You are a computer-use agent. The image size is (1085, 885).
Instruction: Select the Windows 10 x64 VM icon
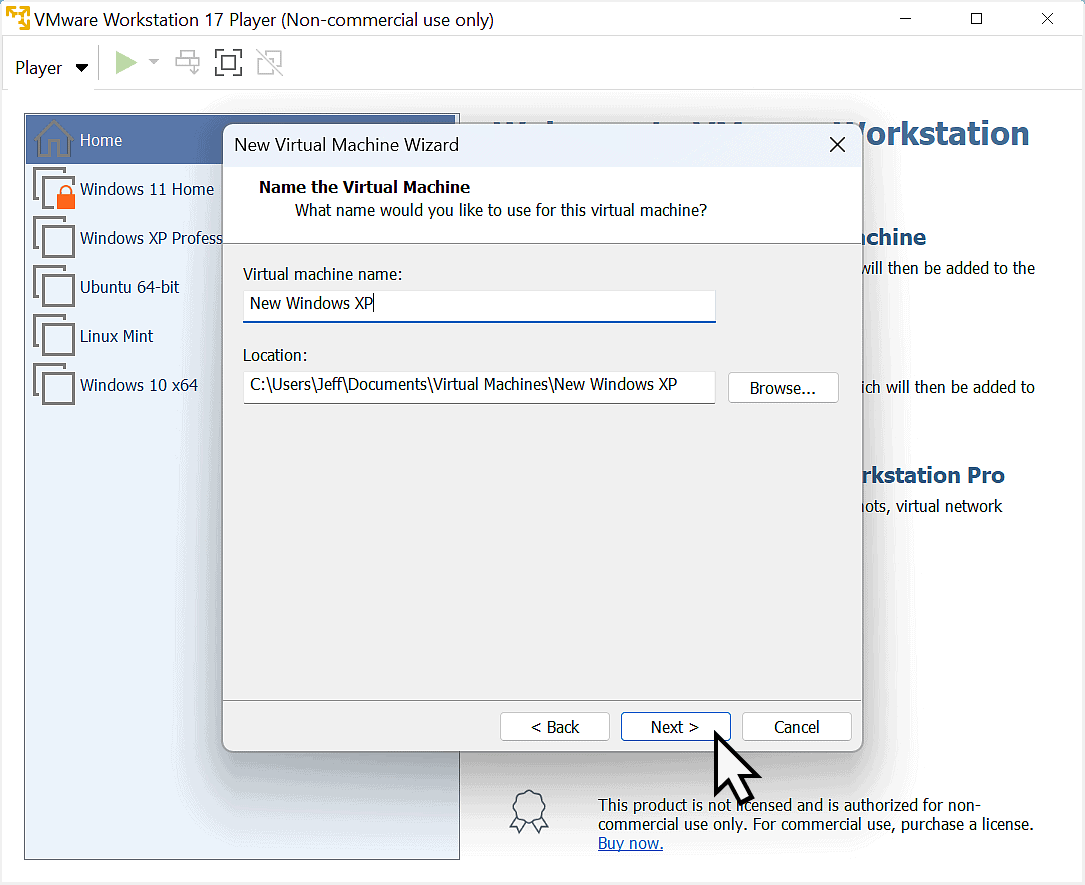click(54, 385)
